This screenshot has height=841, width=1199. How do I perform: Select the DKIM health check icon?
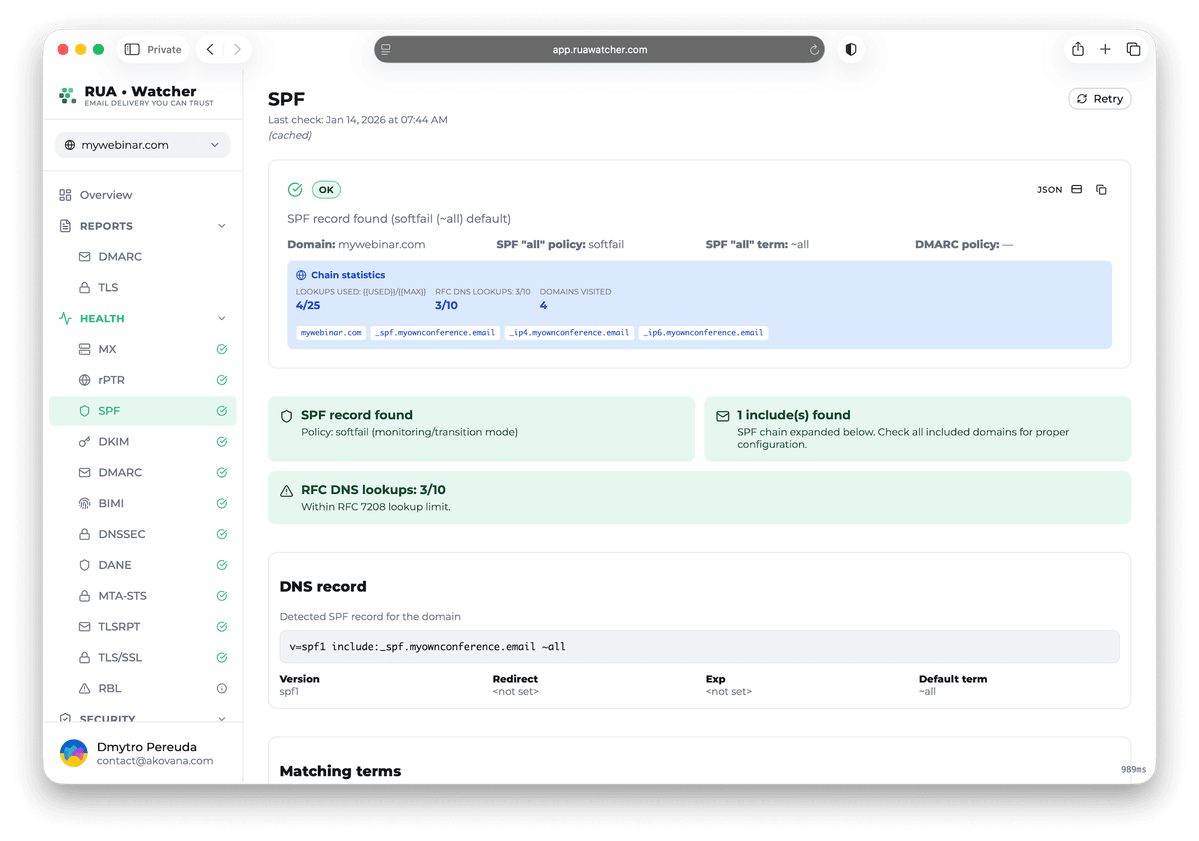click(x=220, y=441)
